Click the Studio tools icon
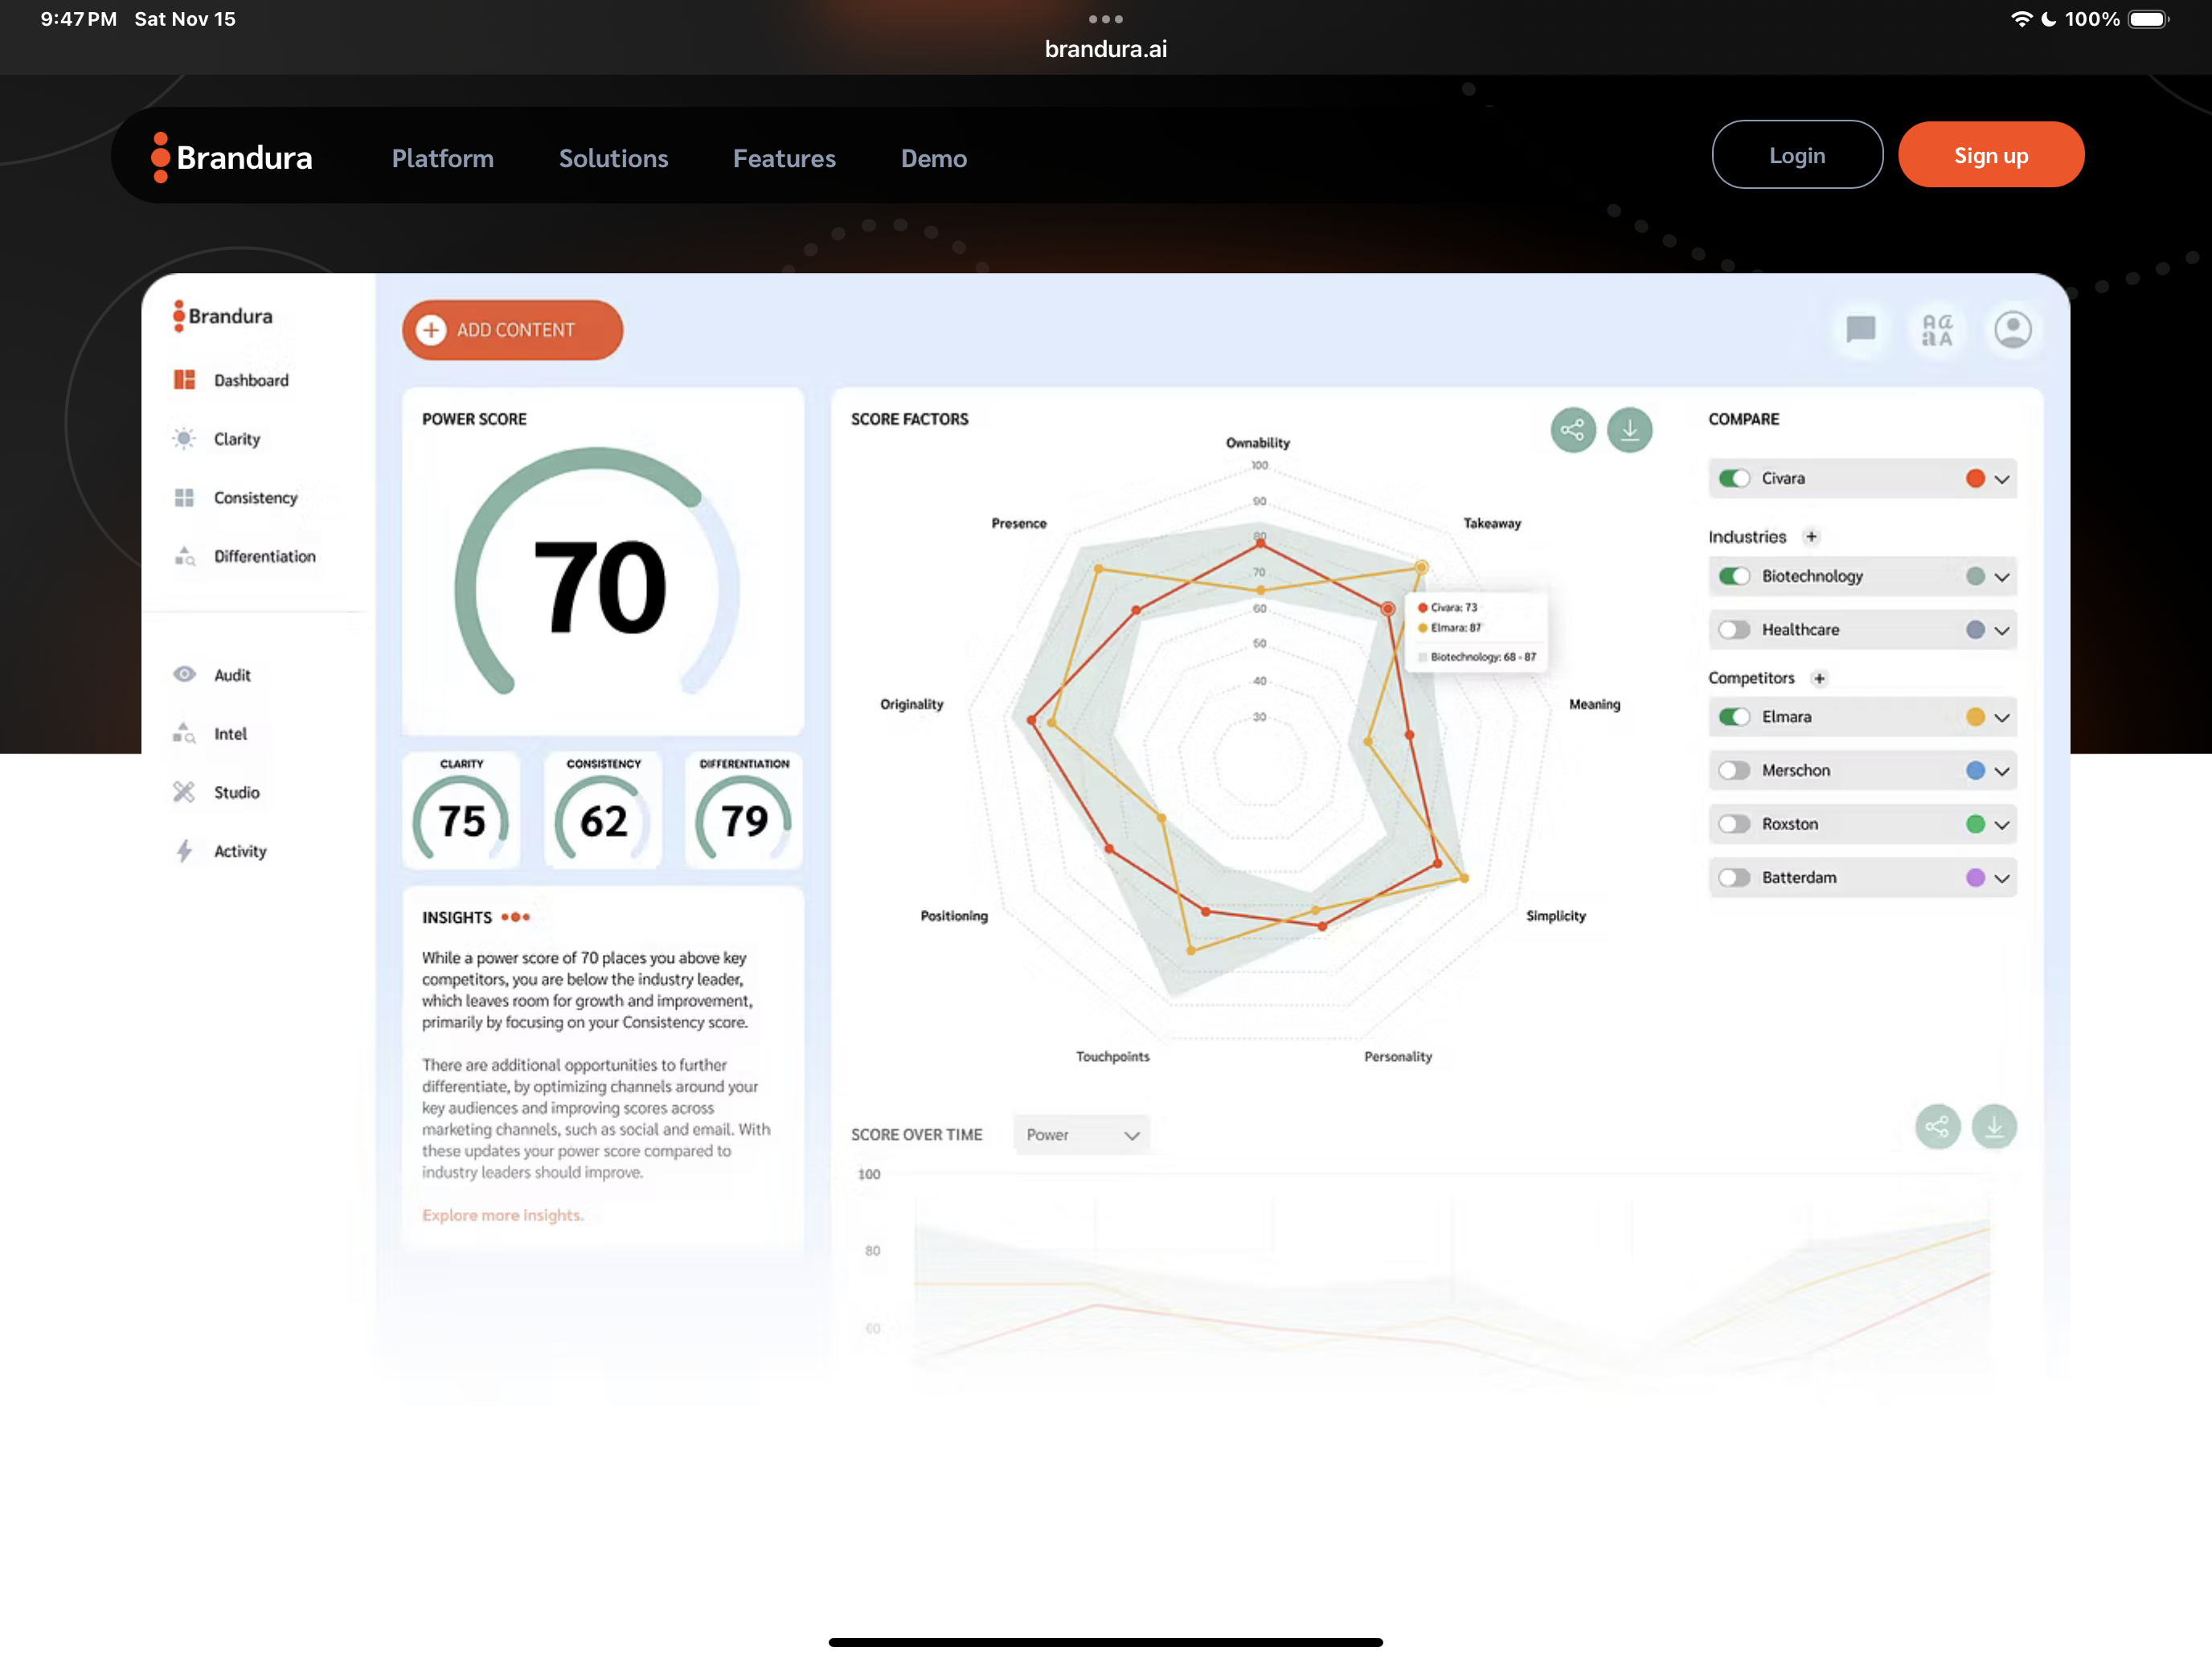The height and width of the screenshot is (1659, 2212). click(184, 792)
